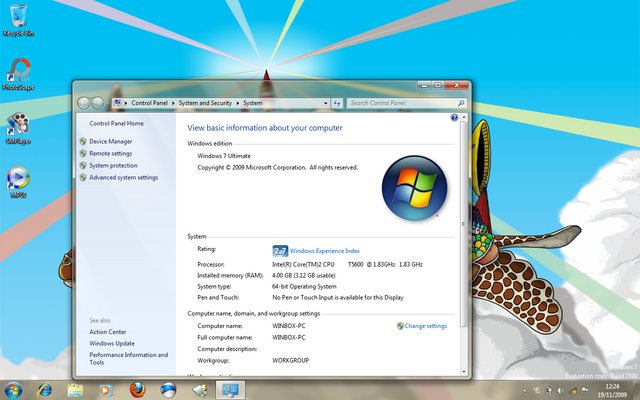Viewport: 640px width, 400px height.
Task: Click 'View basic information about your computer' heading
Action: (265, 128)
